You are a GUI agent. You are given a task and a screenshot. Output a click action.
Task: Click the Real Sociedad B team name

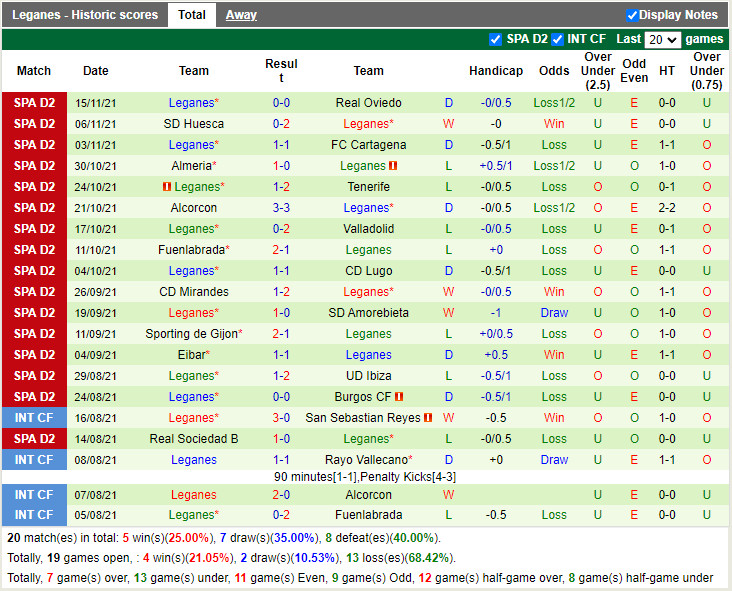(194, 439)
